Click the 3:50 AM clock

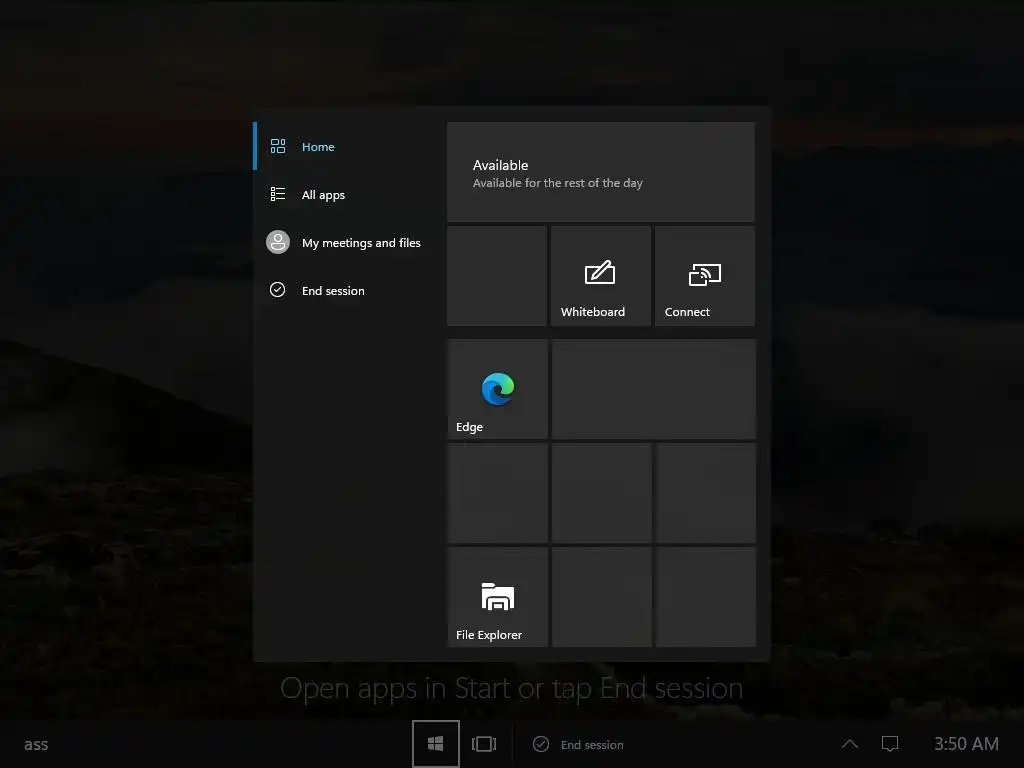967,744
